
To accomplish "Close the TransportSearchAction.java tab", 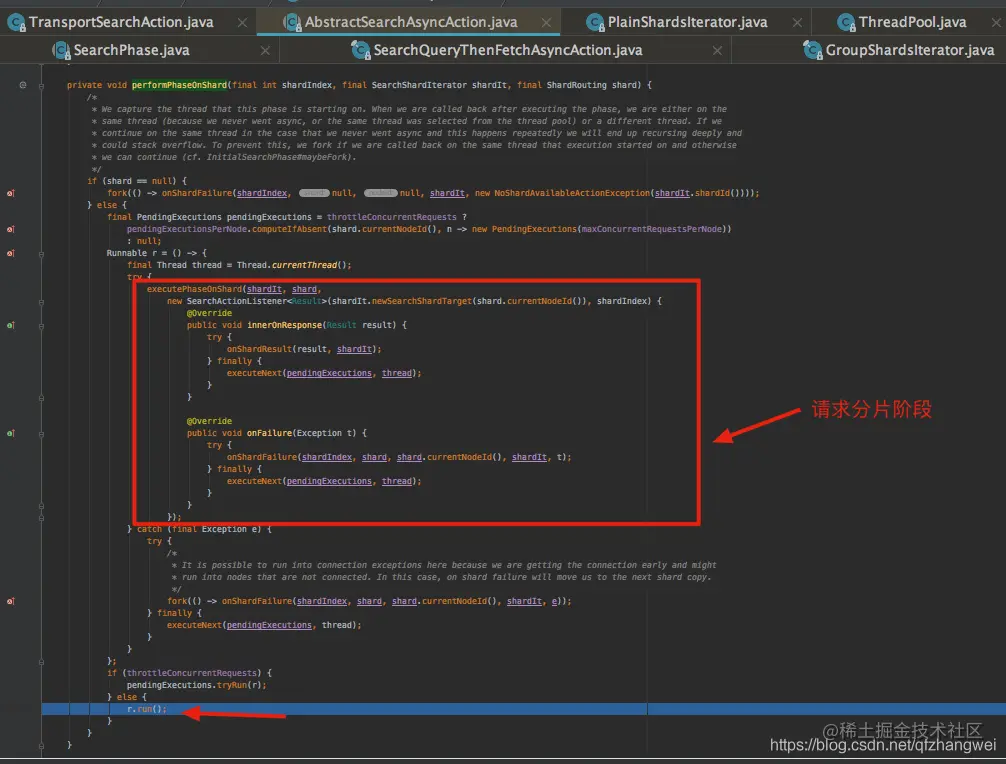I will 243,23.
